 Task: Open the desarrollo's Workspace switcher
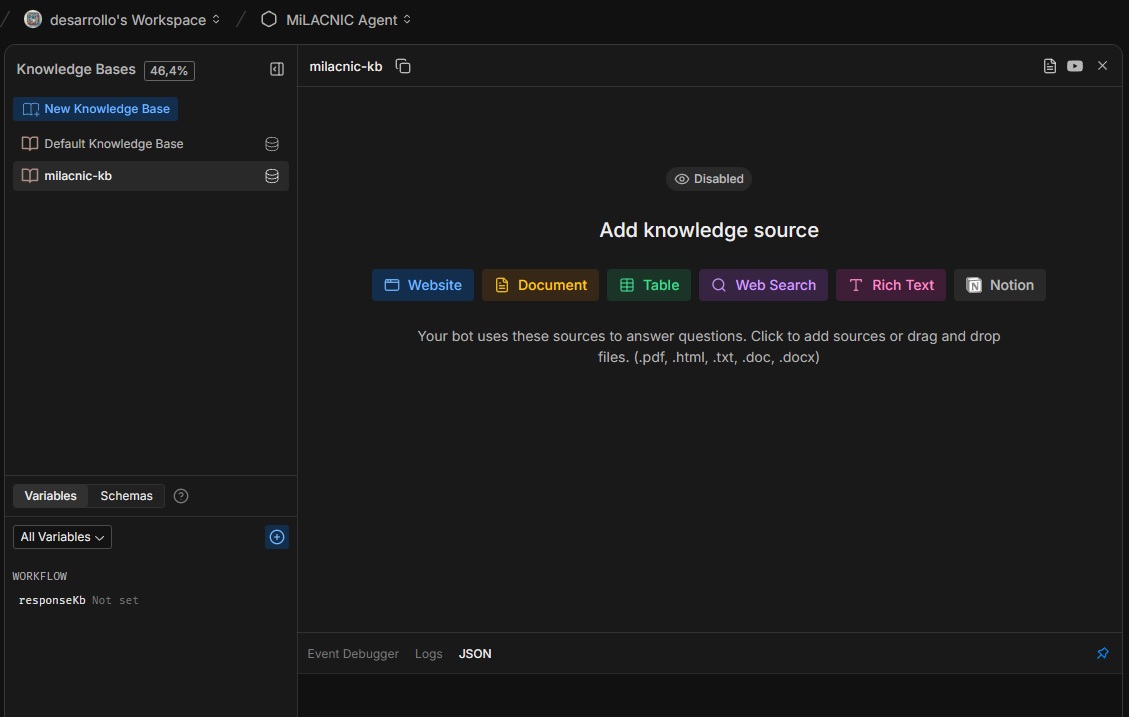(121, 19)
